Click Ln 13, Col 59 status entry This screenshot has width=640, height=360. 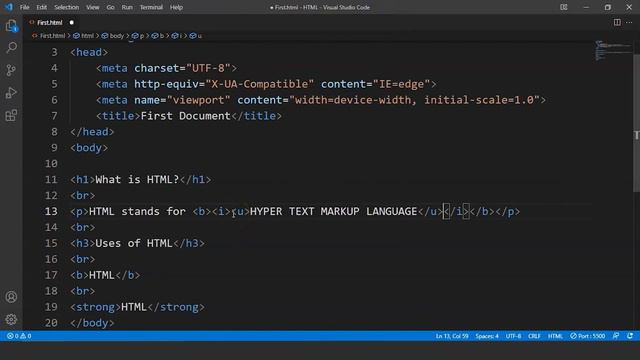click(452, 336)
